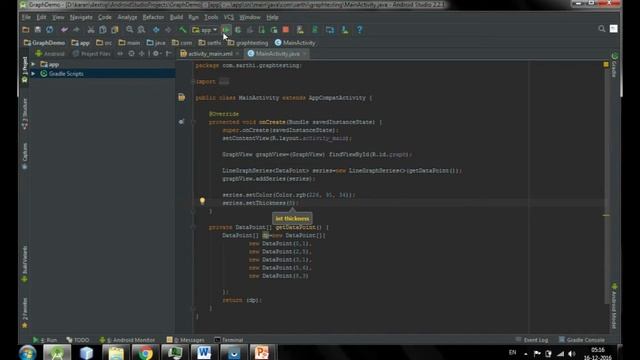640x360 pixels.
Task: Open the Build menu
Action: click(176, 17)
